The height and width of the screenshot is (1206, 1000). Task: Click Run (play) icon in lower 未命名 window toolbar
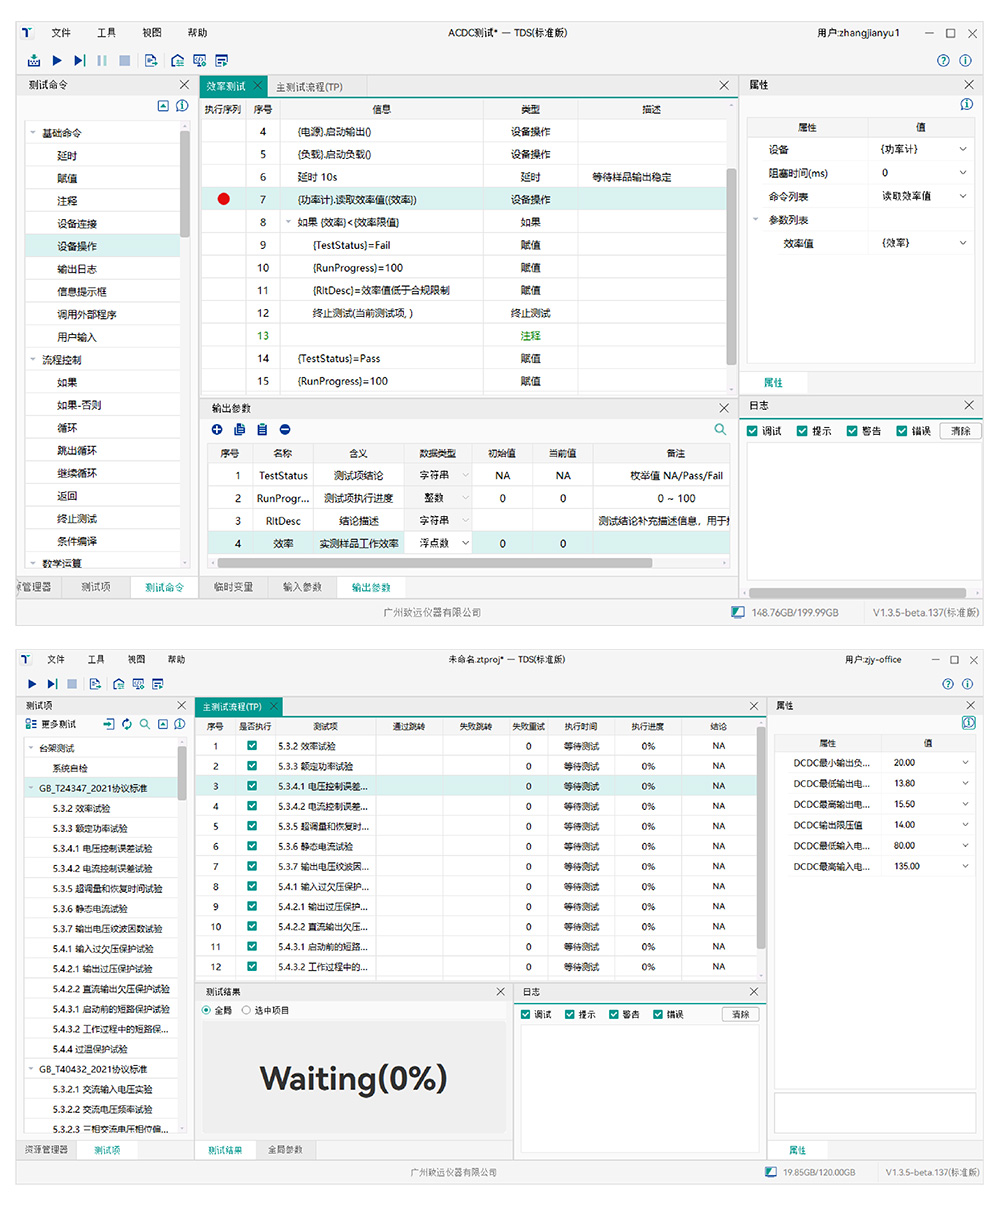pos(32,684)
